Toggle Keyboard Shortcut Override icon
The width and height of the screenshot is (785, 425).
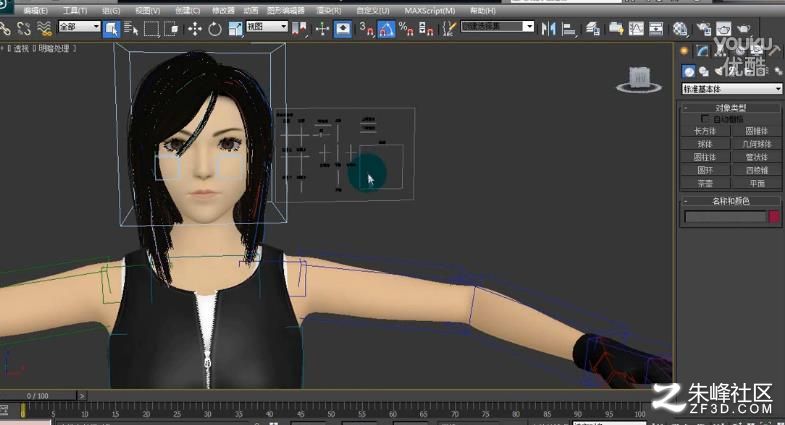click(x=342, y=29)
